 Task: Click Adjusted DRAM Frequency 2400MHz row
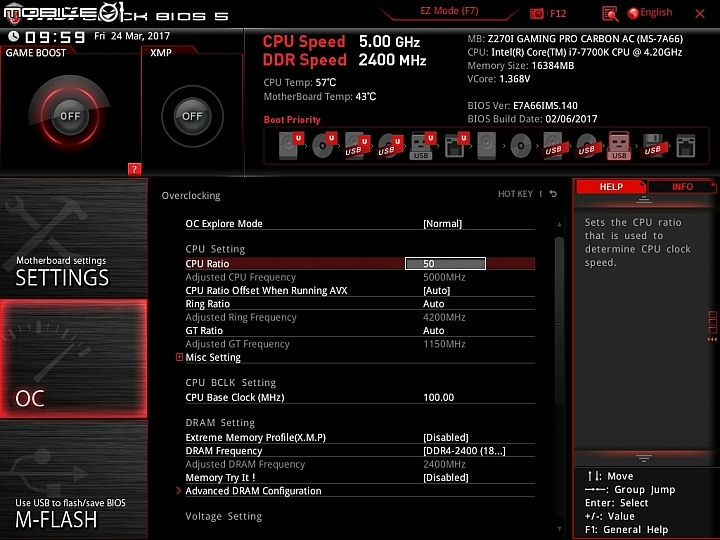pos(360,464)
